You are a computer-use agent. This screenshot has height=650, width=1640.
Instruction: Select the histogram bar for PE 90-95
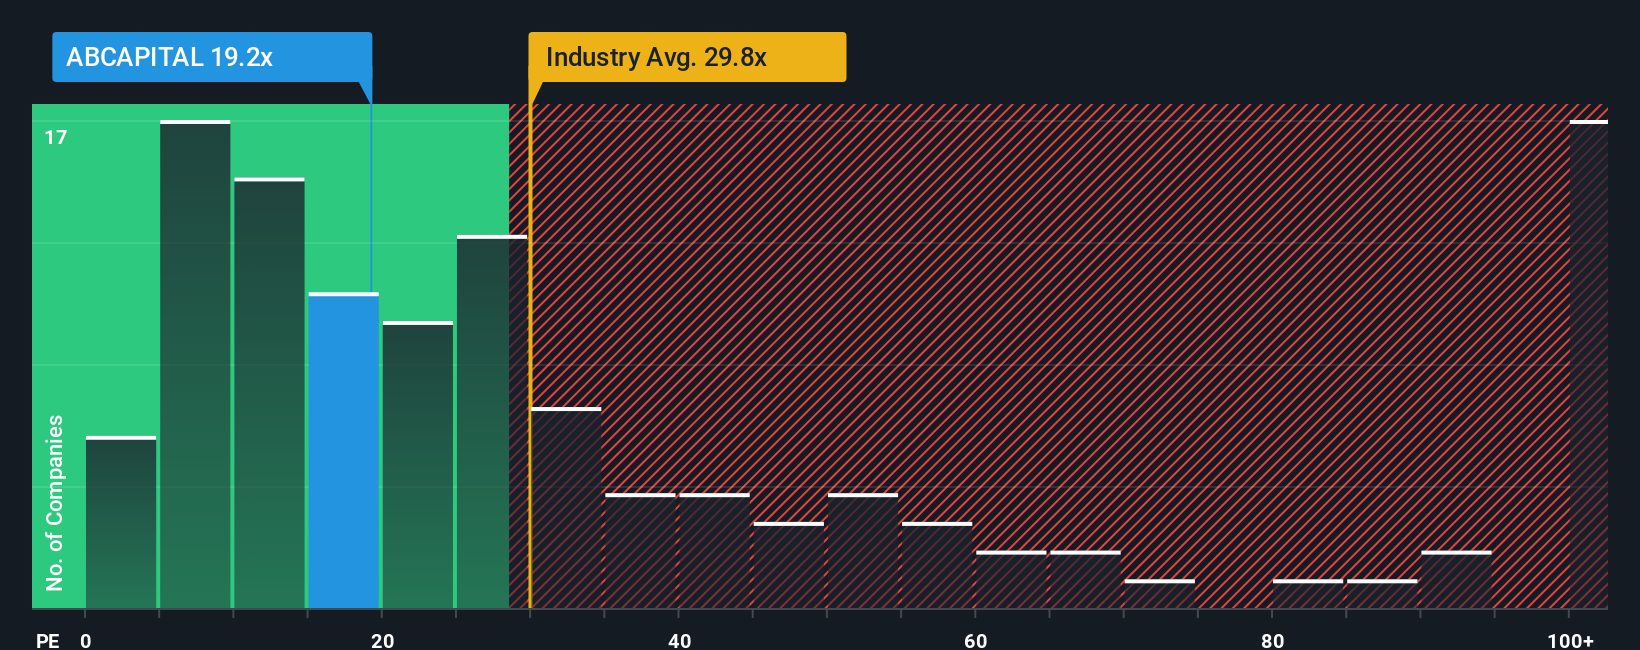pos(1456,580)
